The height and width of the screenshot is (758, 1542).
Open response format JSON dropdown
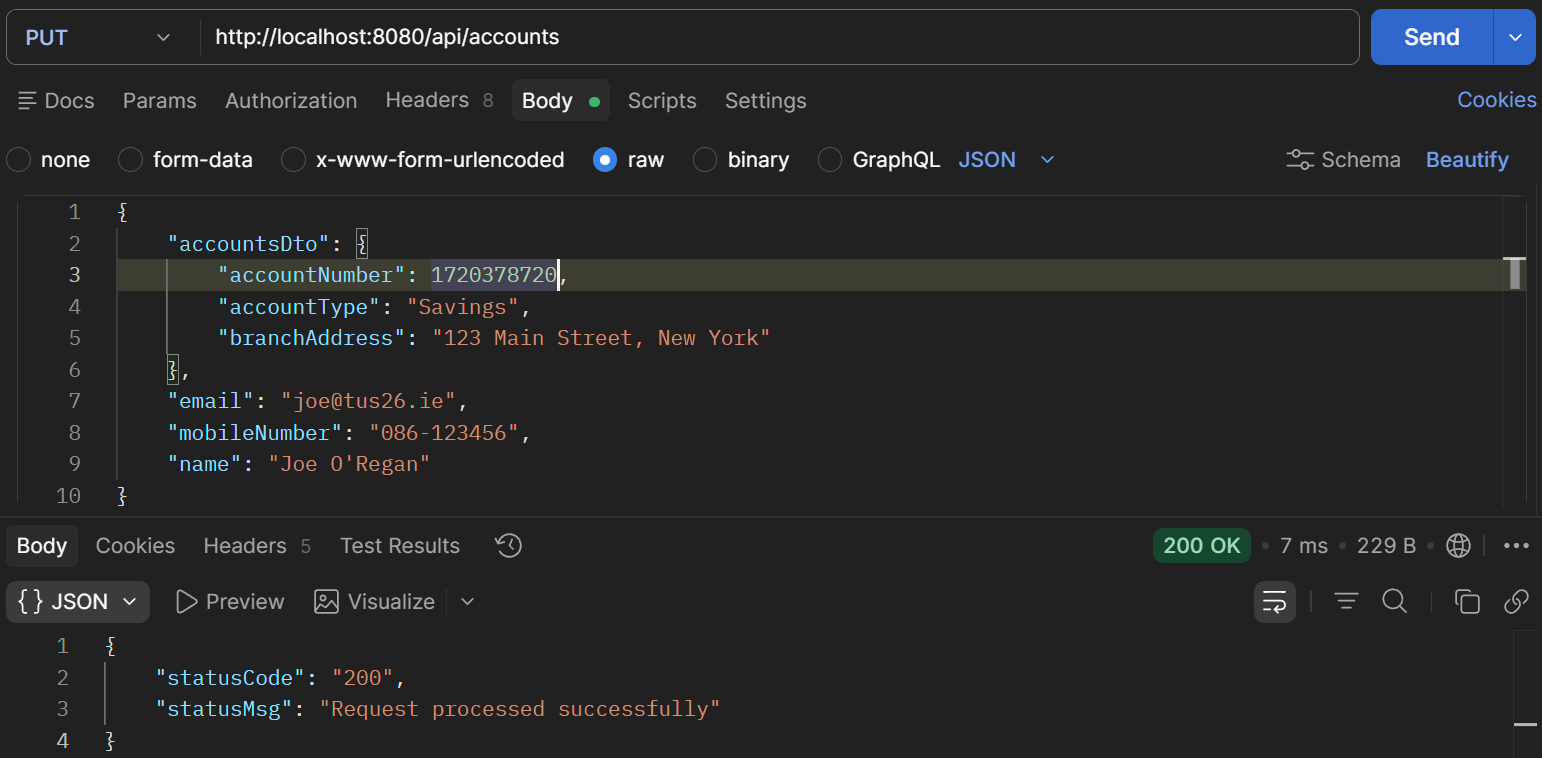tap(78, 602)
